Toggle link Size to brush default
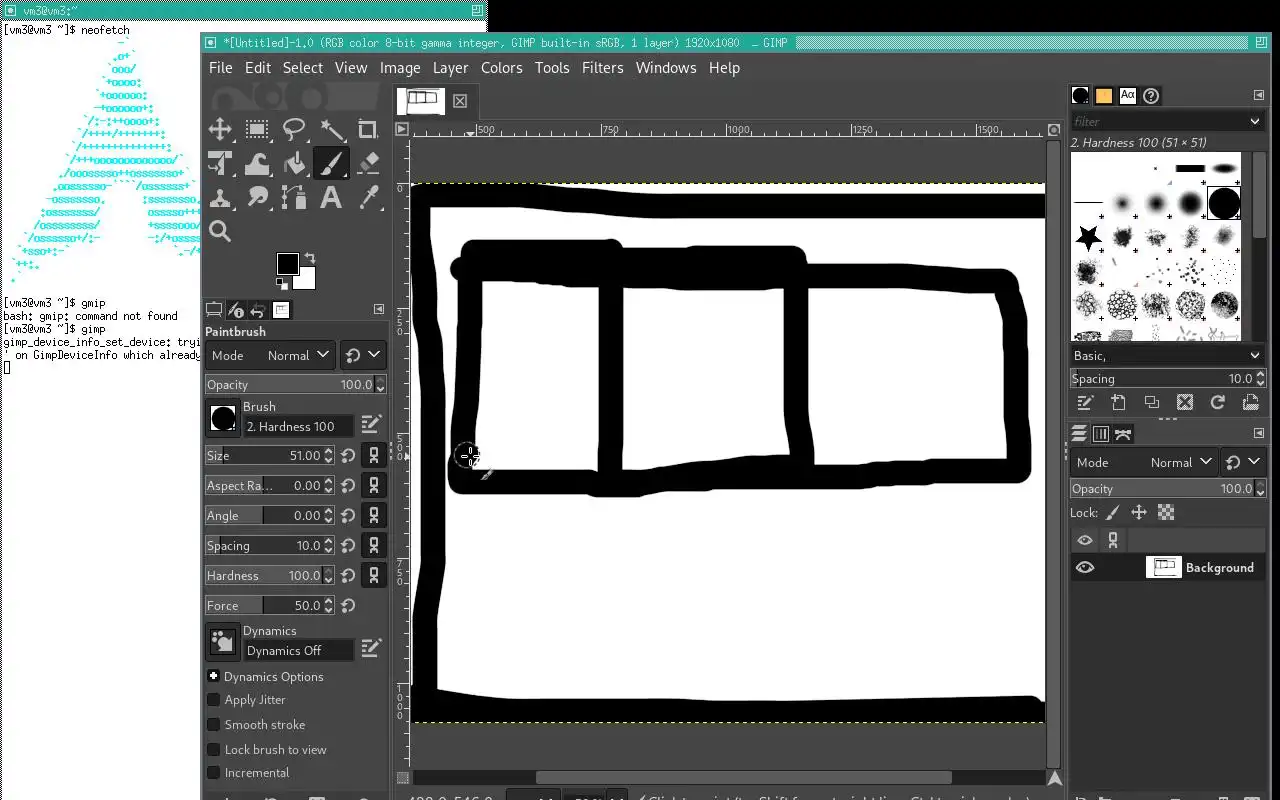This screenshot has width=1280, height=800. click(x=374, y=455)
